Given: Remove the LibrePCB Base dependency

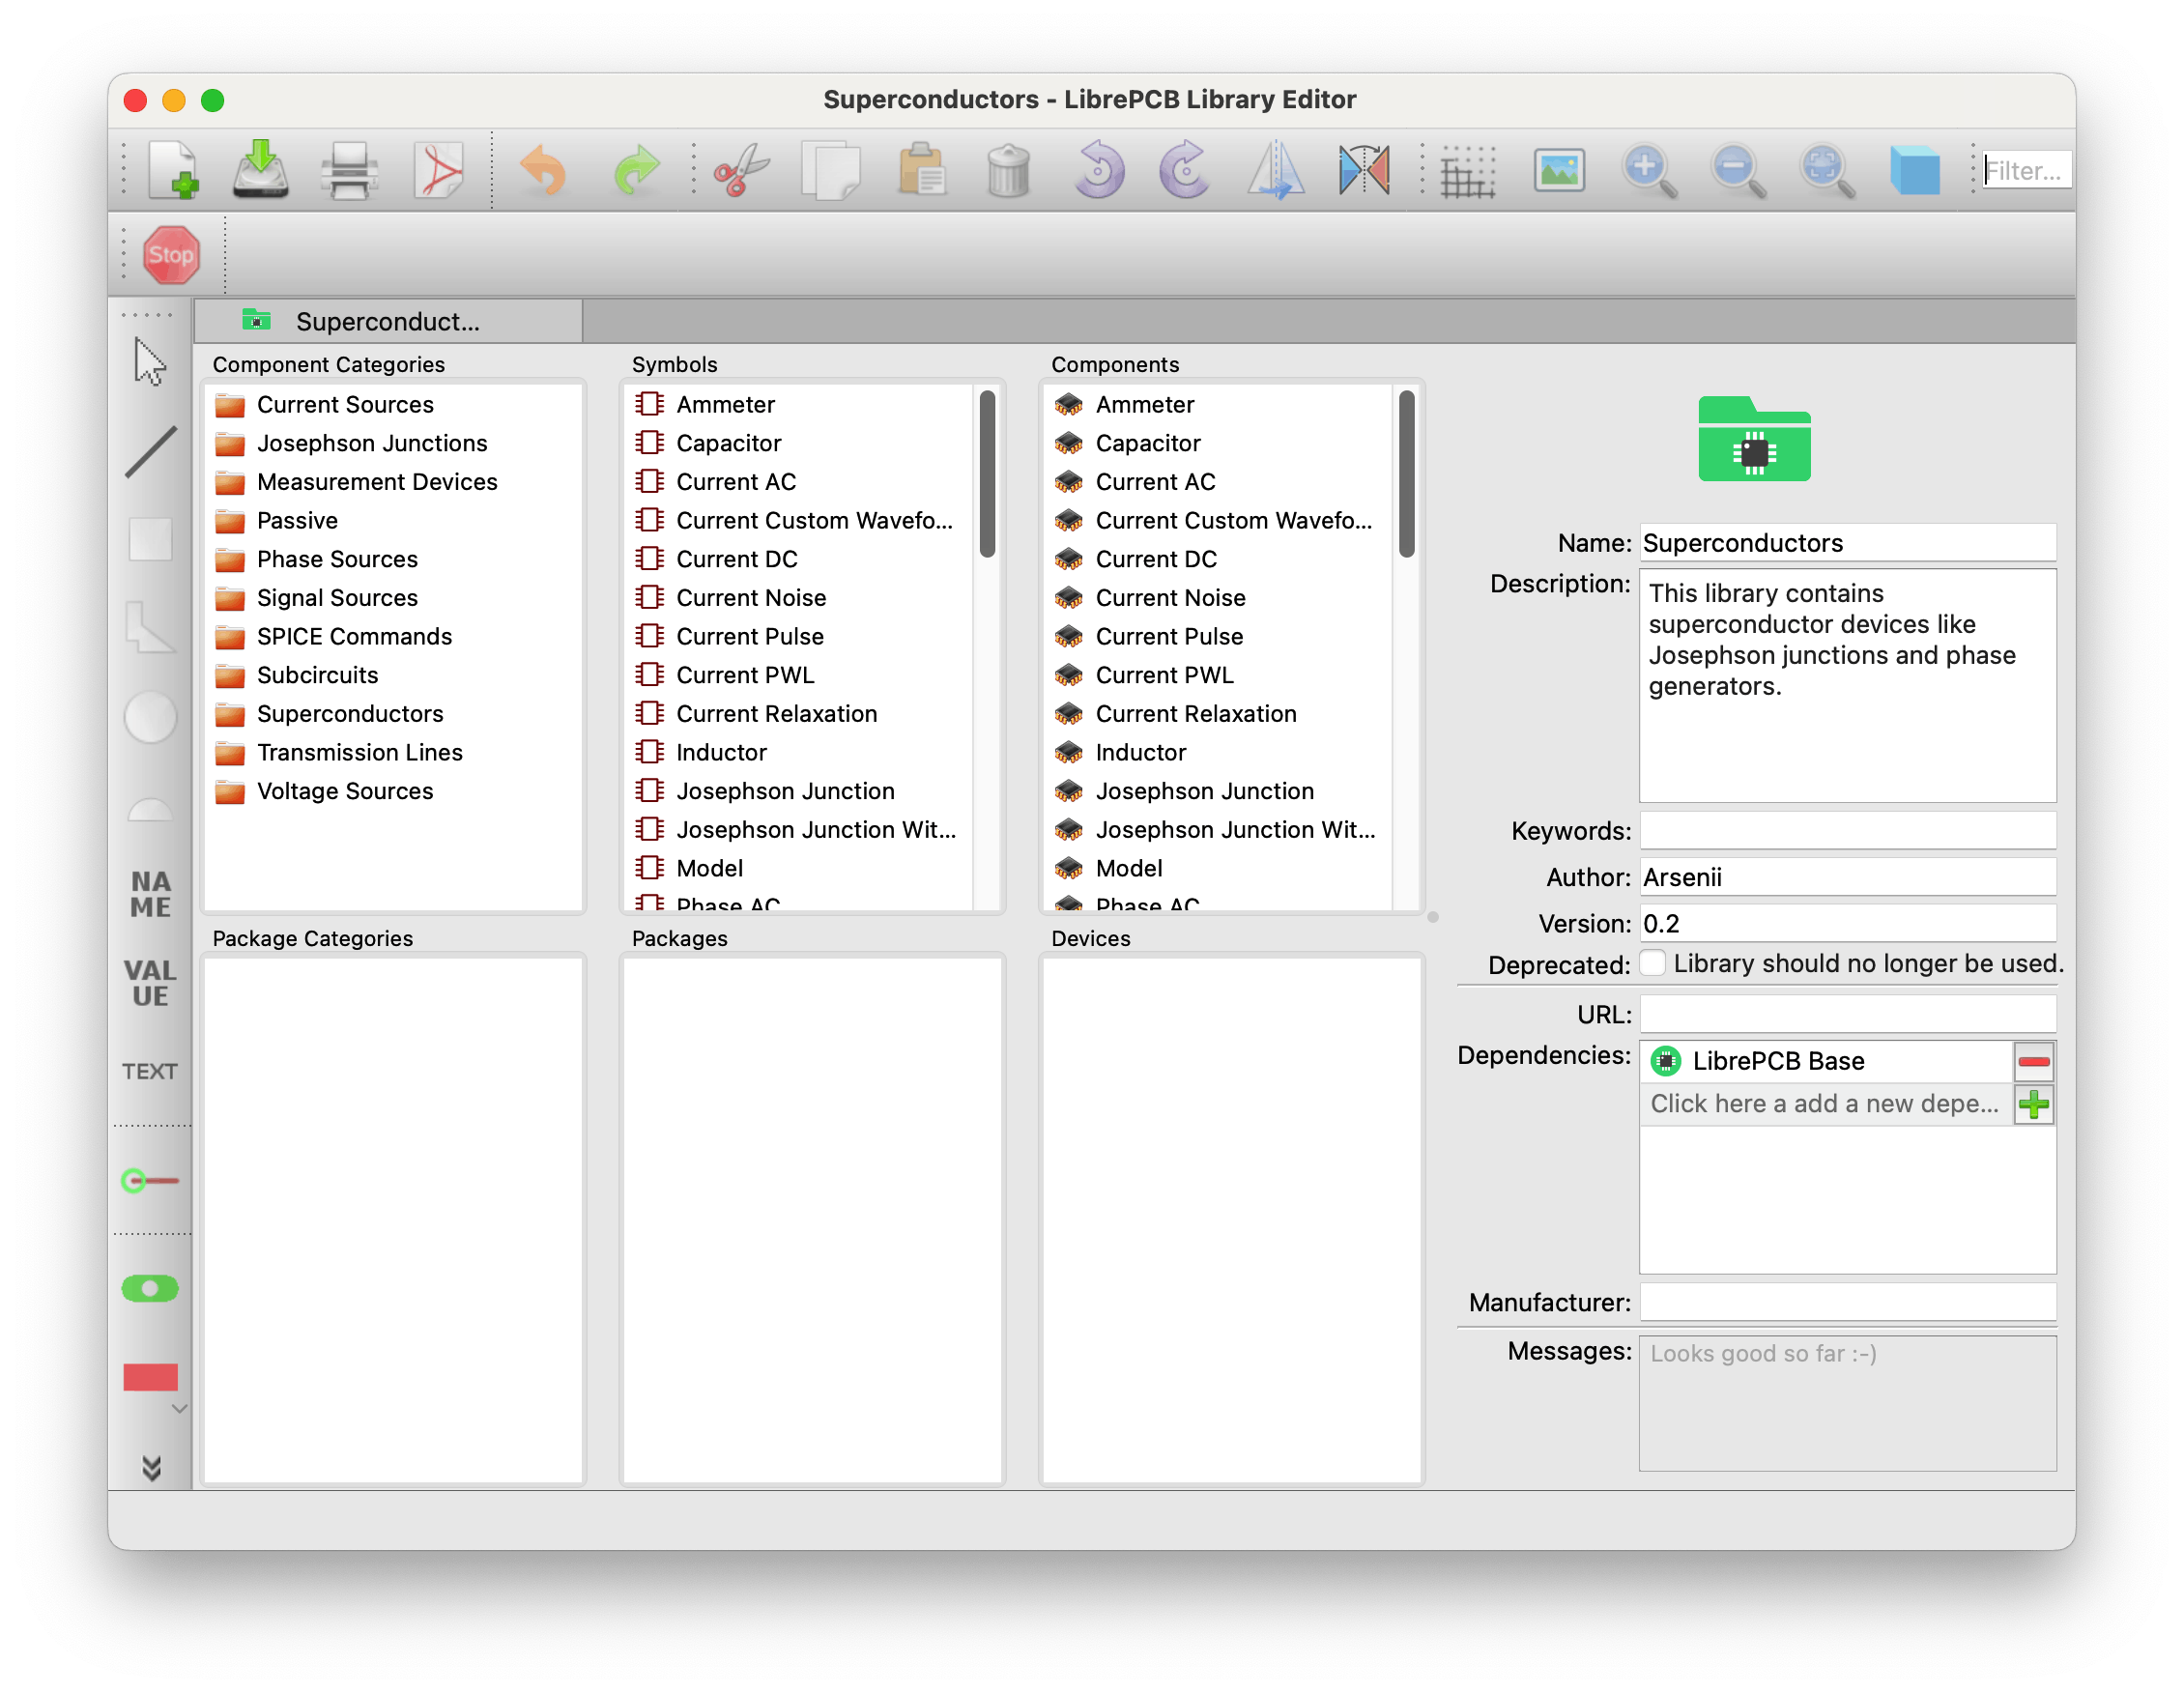Looking at the screenshot, I should 2033,1061.
